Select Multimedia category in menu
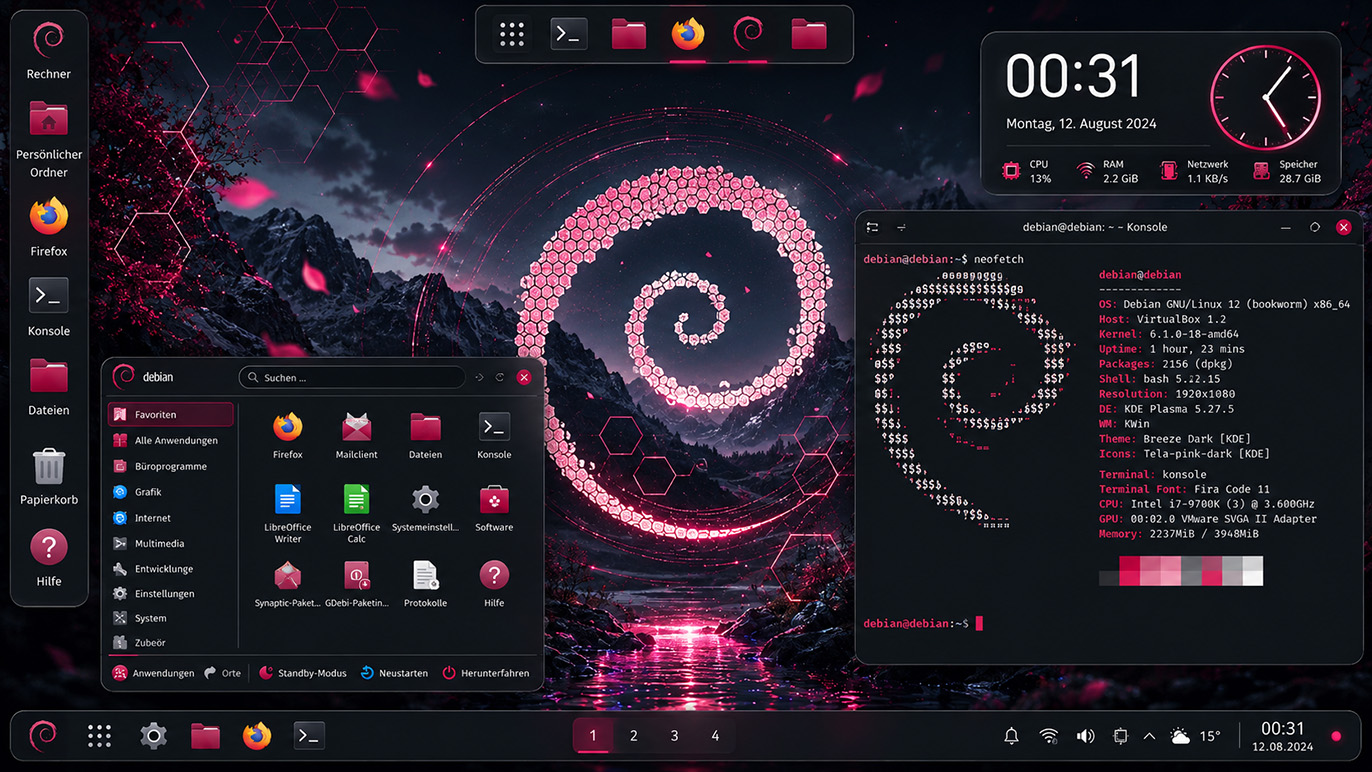Screen dimensions: 1372x772 (x=171, y=544)
